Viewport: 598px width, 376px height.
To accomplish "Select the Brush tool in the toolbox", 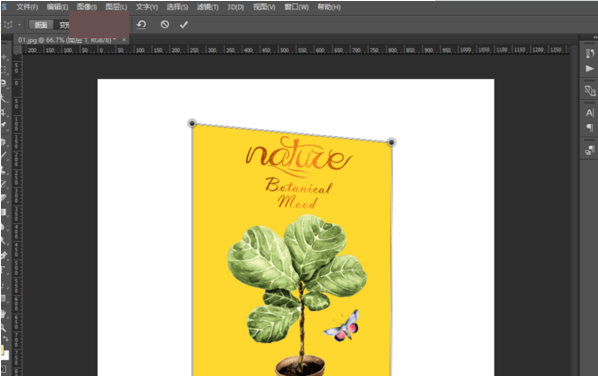I will pyautogui.click(x=4, y=155).
